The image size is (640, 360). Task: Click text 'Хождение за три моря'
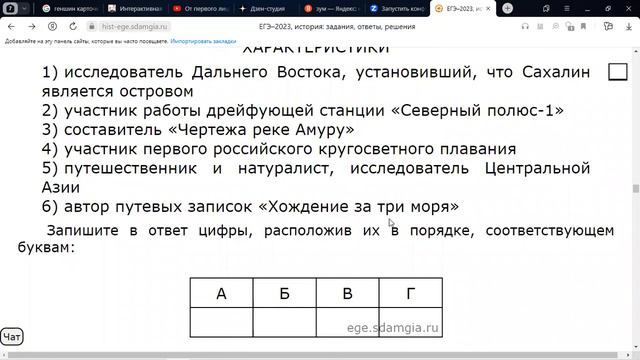click(359, 207)
